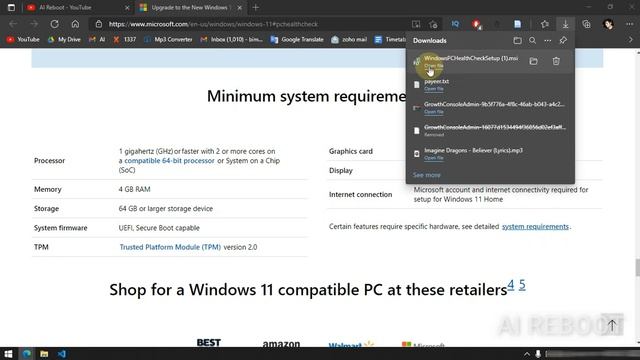
Task: Open Microsoft Edge from the taskbar
Action: tap(27, 354)
